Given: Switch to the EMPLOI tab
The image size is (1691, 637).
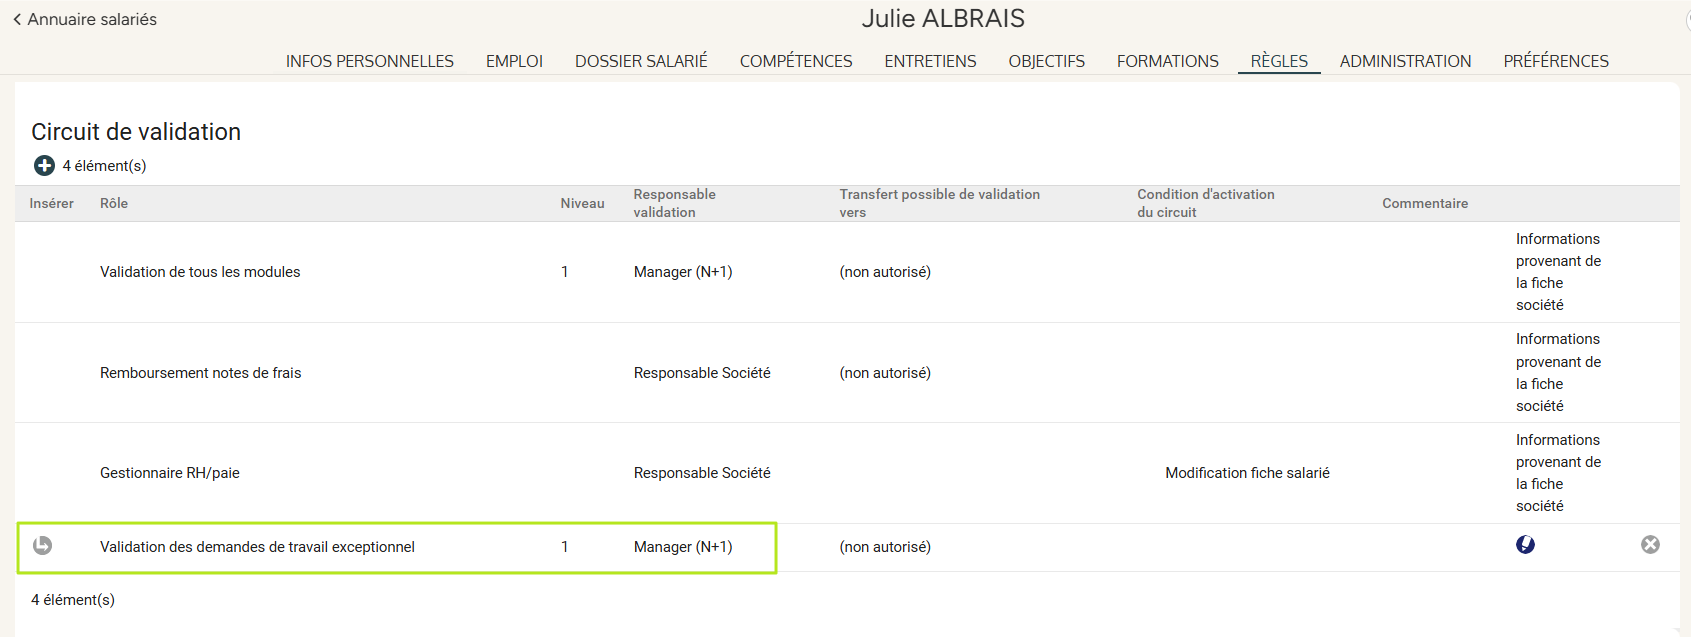Looking at the screenshot, I should point(514,61).
